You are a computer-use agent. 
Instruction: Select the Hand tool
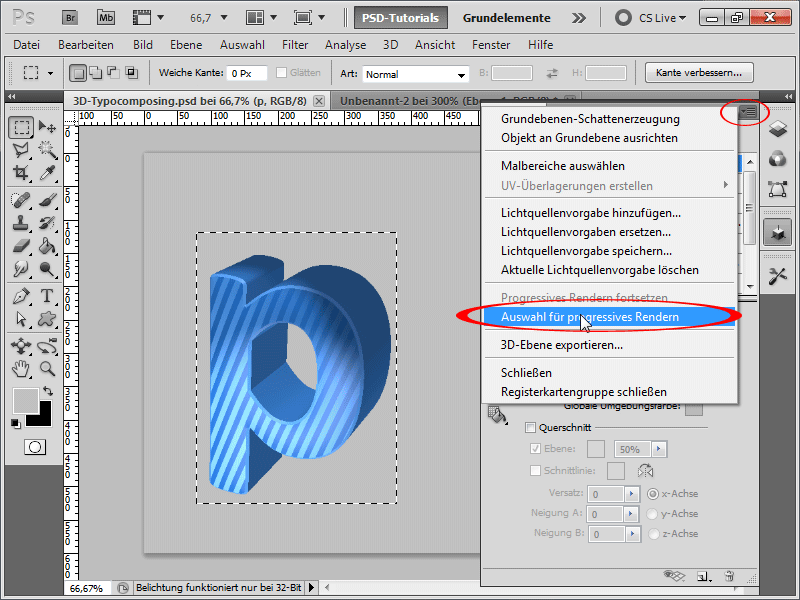click(21, 368)
